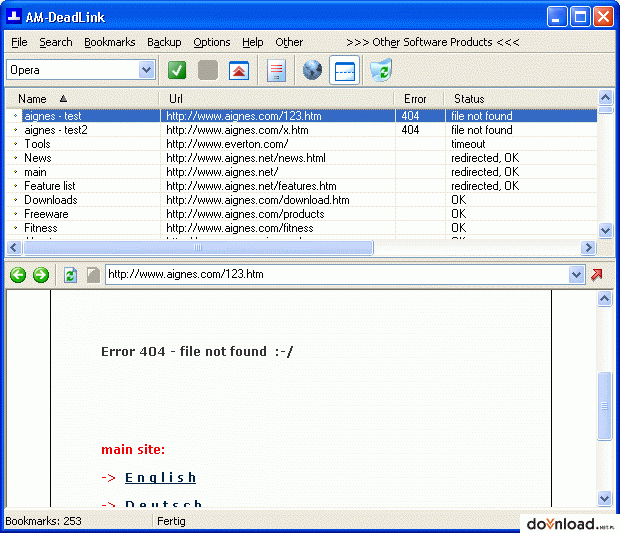Image resolution: width=620 pixels, height=533 pixels.
Task: Click the recycle bin icon
Action: click(381, 70)
